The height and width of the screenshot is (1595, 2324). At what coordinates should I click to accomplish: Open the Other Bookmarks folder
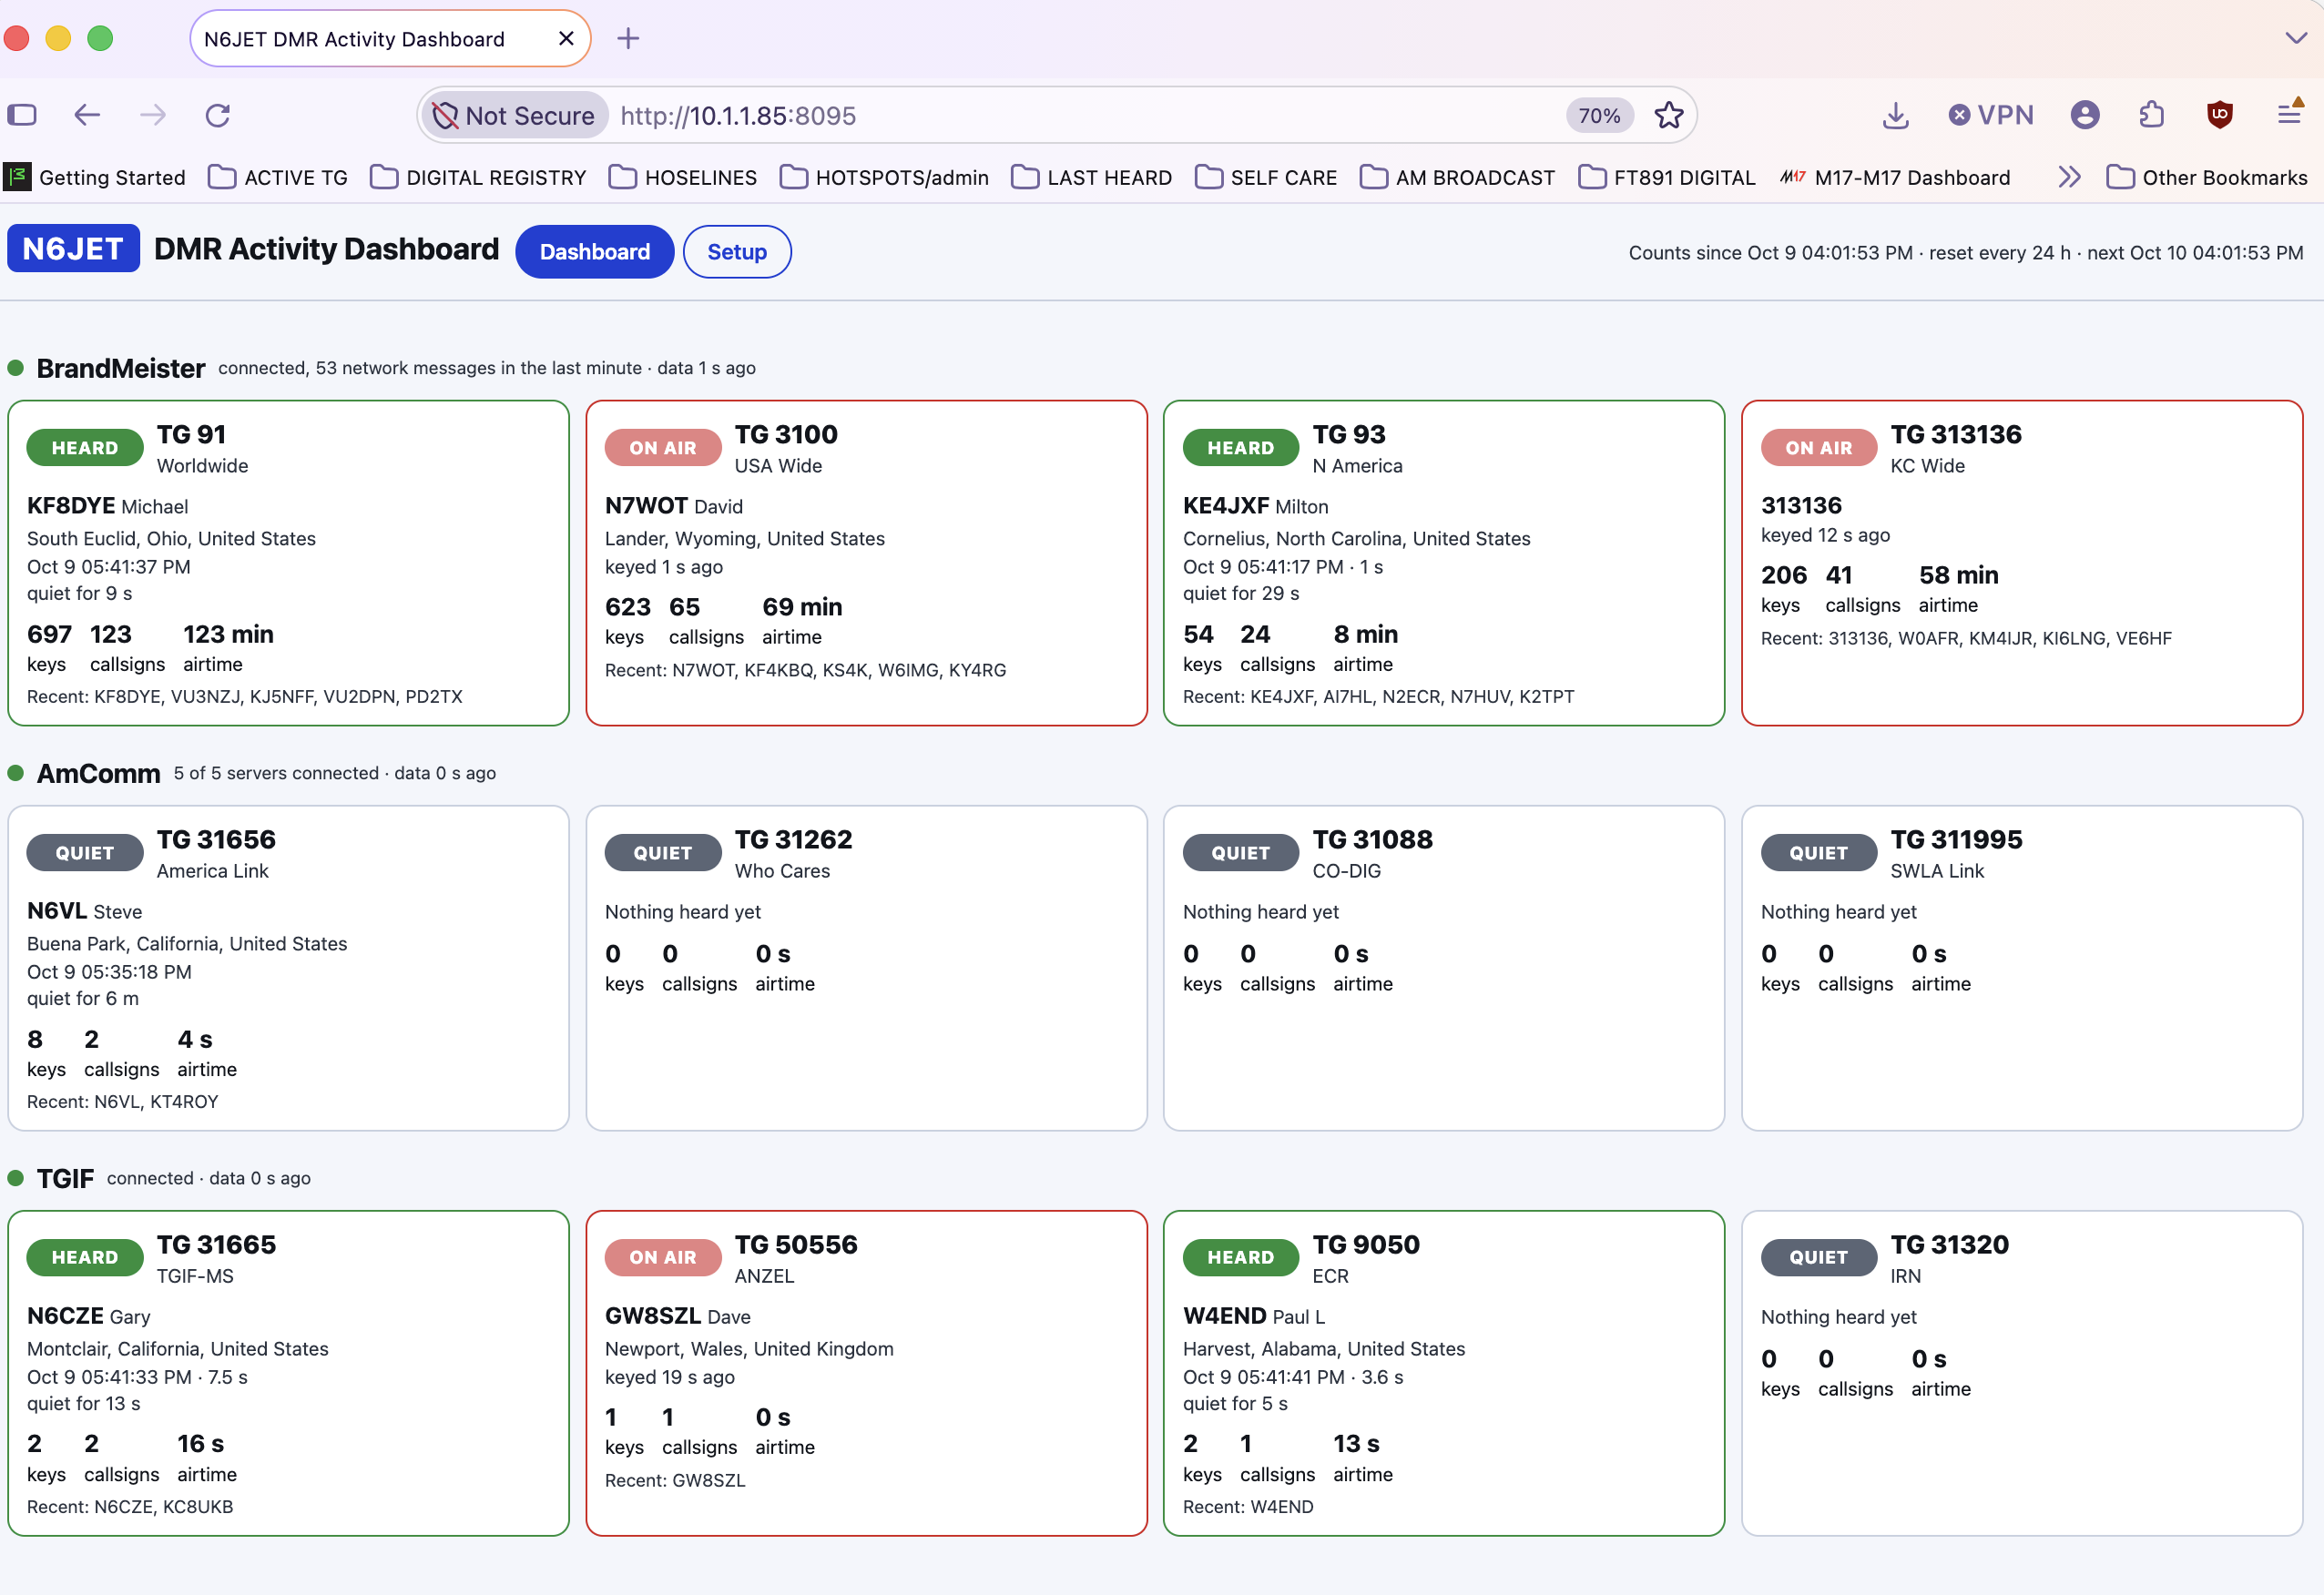click(2207, 178)
